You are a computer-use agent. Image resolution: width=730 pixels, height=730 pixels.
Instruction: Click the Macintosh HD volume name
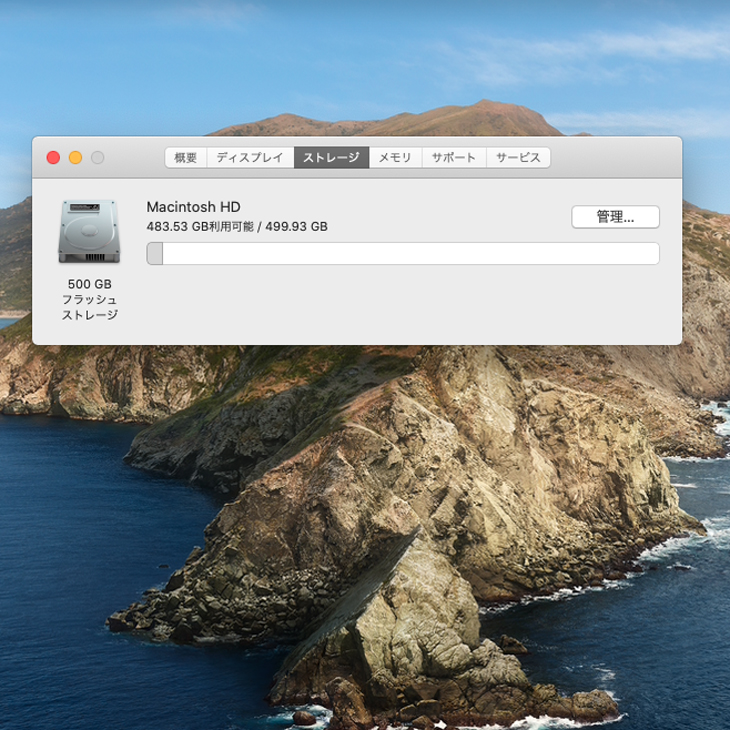[x=193, y=207]
